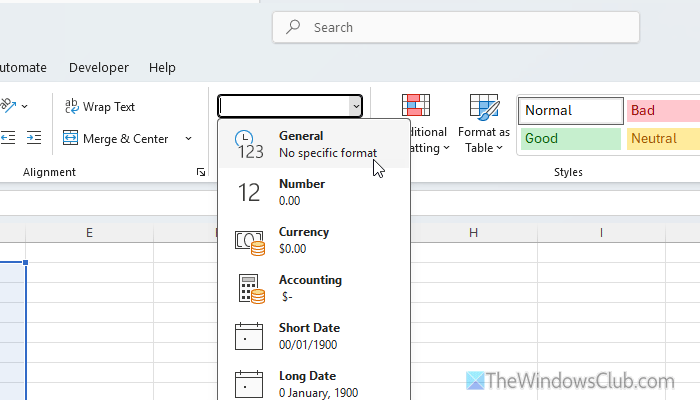Click the General clock-123 icon
The width and height of the screenshot is (700, 400).
[x=250, y=145]
